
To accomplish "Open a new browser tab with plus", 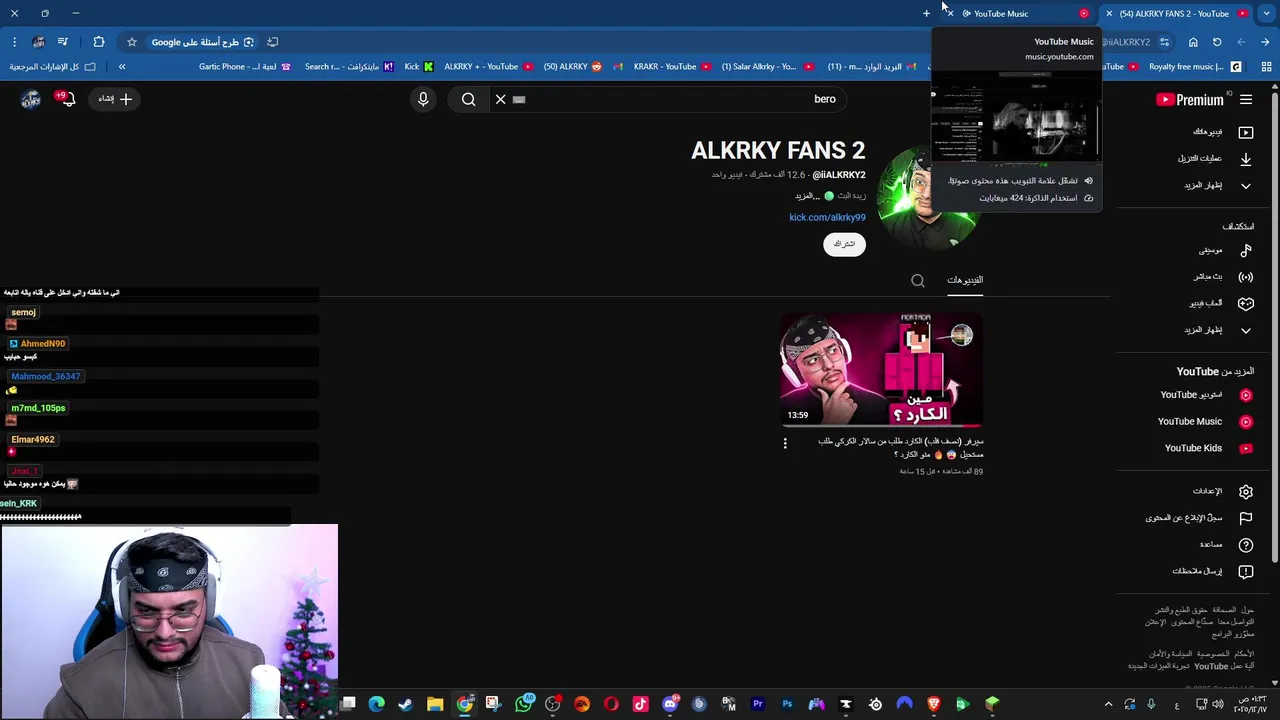I will (x=926, y=14).
